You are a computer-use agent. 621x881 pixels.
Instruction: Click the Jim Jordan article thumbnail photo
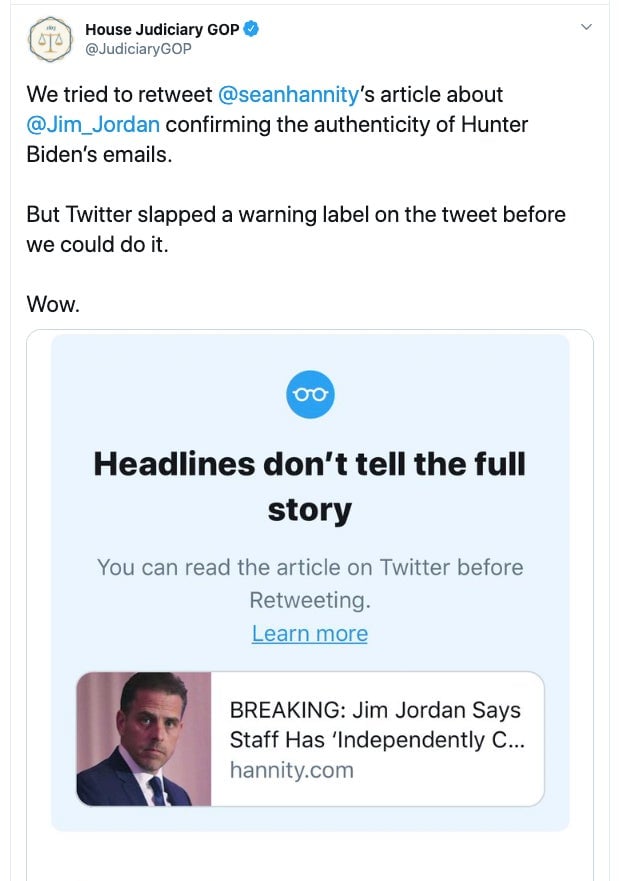point(144,737)
